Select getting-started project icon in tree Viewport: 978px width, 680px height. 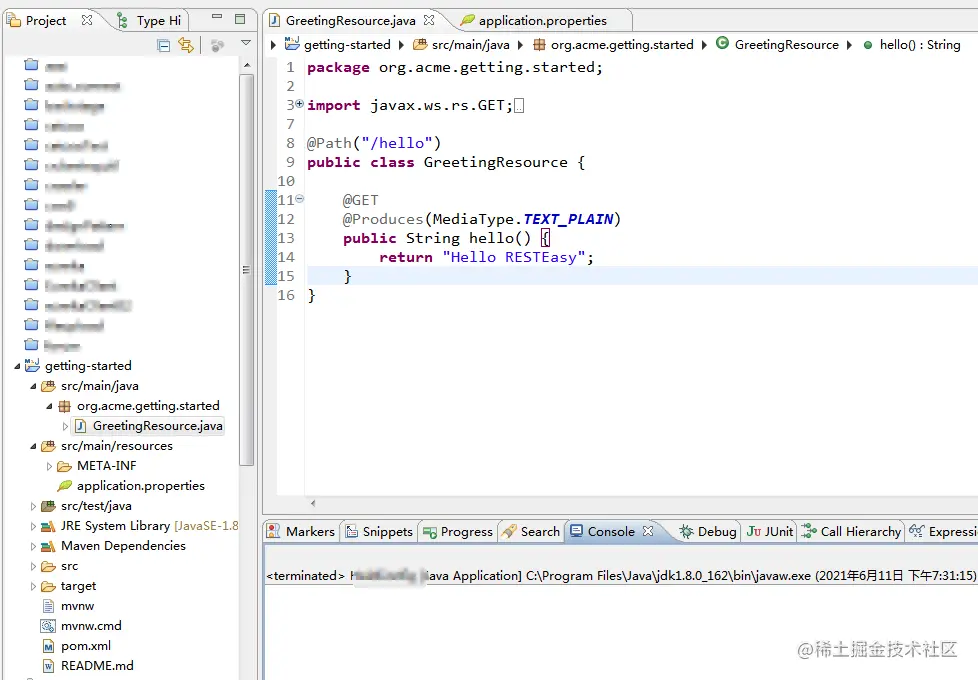pyautogui.click(x=32, y=365)
